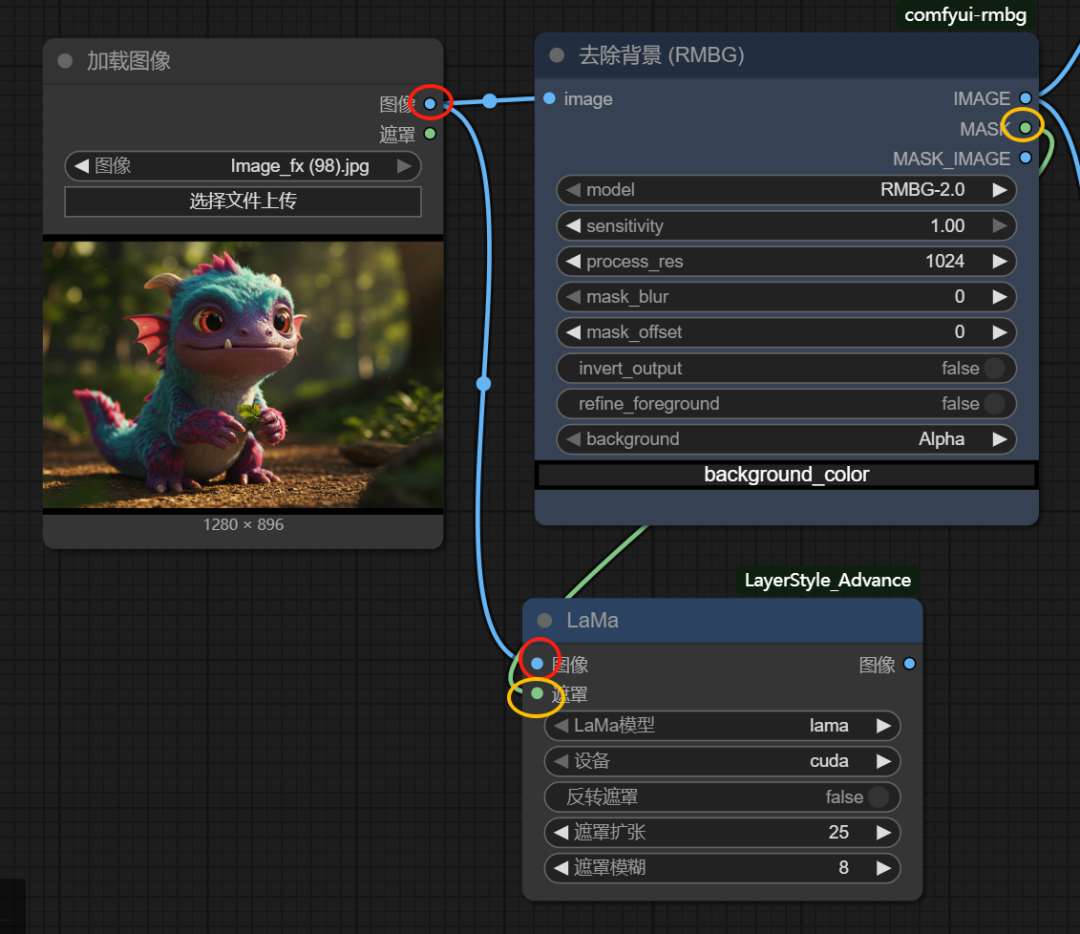Screen dimensions: 1080x934
Task: Increase 遮罩扩张 value with right arrow
Action: click(x=884, y=833)
